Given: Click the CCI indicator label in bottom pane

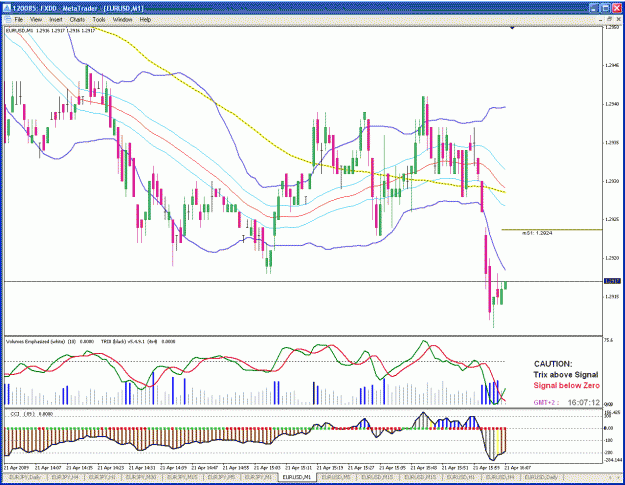Looking at the screenshot, I should point(31,414).
